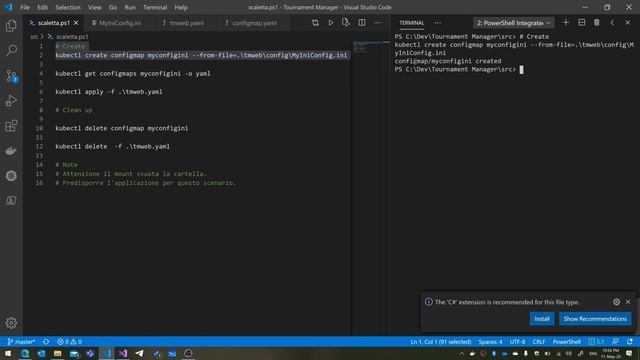The height and width of the screenshot is (360, 640).
Task: Run the script with the play icon
Action: [x=331, y=23]
